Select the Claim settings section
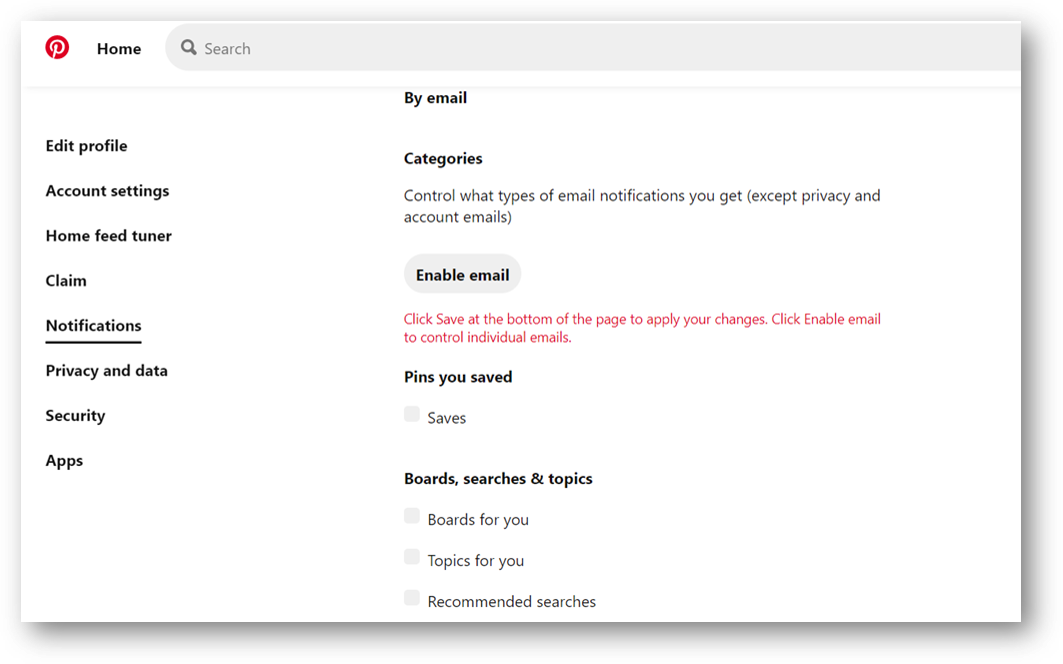This screenshot has width=1063, height=664. click(x=66, y=280)
